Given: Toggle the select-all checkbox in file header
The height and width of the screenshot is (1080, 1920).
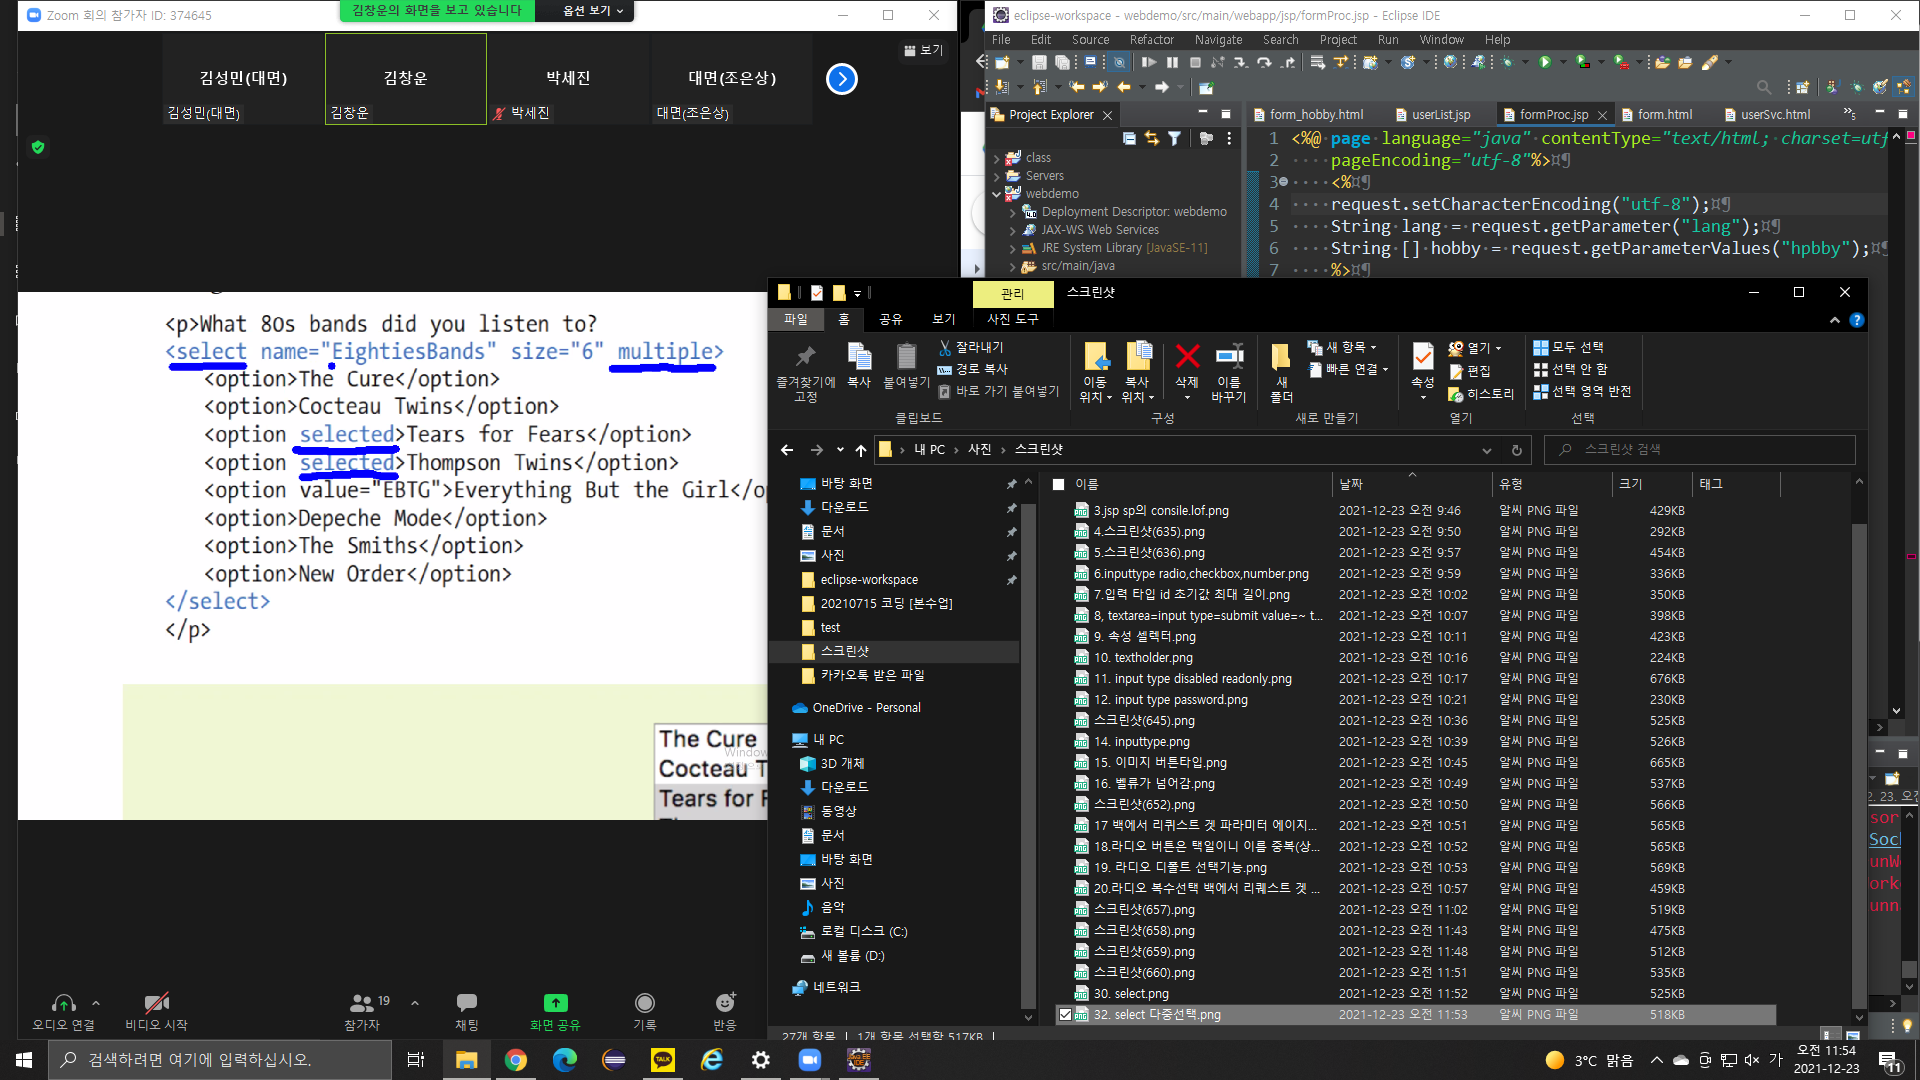Looking at the screenshot, I should click(1059, 484).
